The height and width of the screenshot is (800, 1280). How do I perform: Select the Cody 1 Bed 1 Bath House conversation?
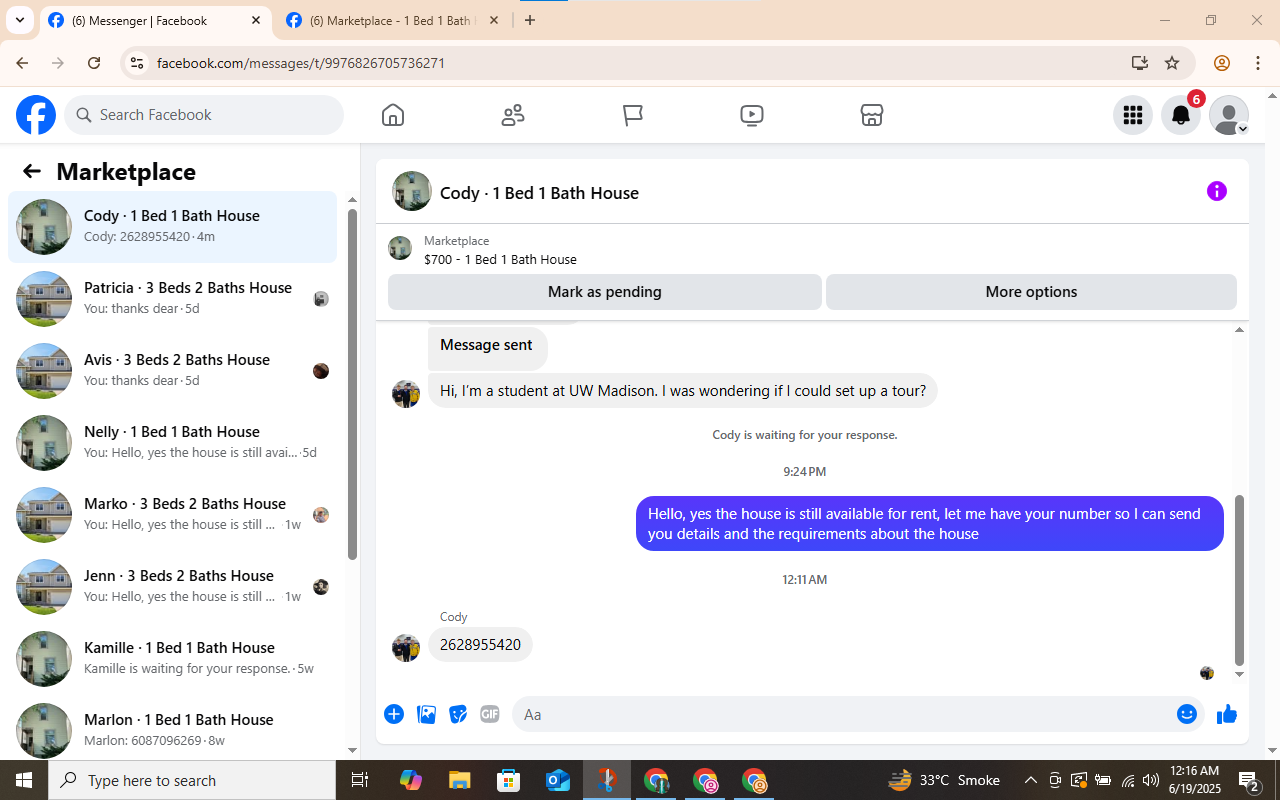(172, 227)
